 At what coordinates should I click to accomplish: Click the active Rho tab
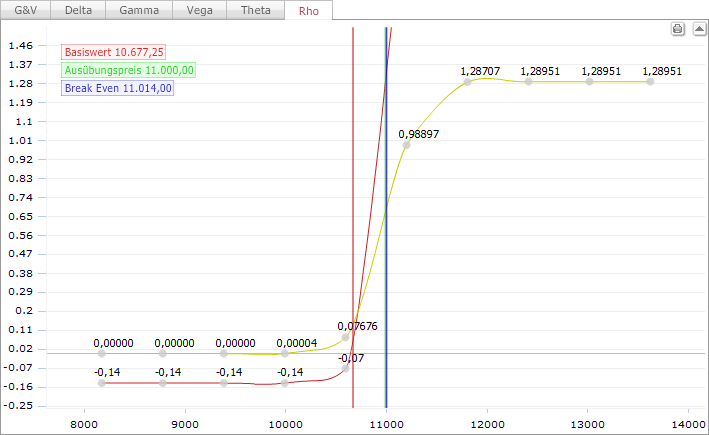pyautogui.click(x=309, y=11)
